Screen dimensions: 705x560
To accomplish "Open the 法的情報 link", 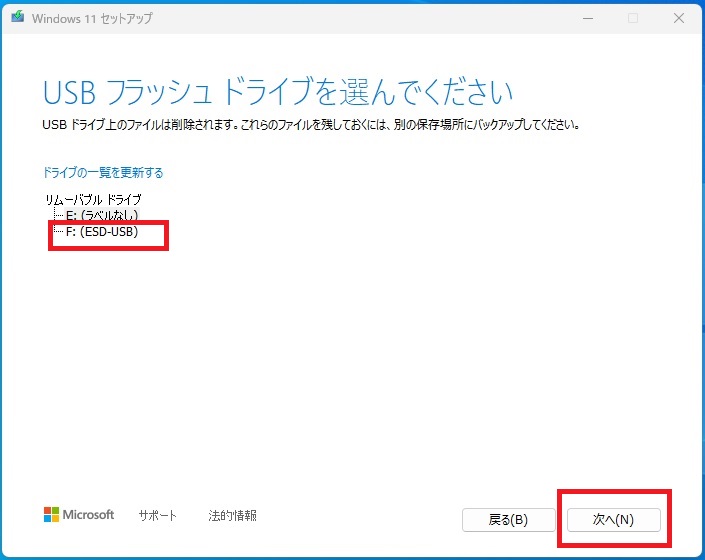I will click(x=232, y=515).
